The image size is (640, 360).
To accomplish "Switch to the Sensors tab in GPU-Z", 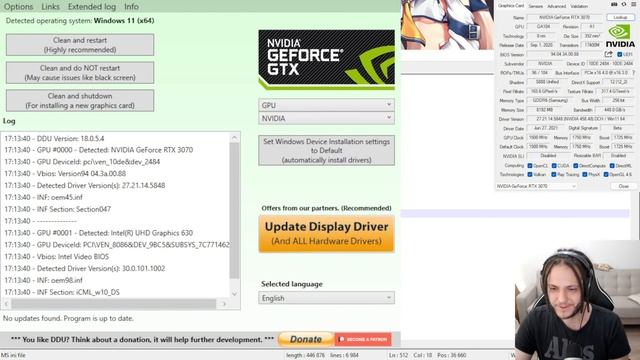I will point(536,6).
